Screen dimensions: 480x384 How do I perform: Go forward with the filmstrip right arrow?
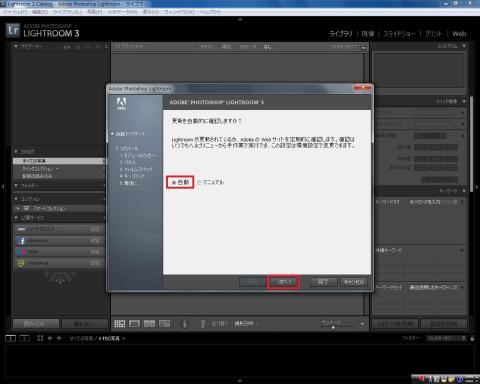pos(59,338)
